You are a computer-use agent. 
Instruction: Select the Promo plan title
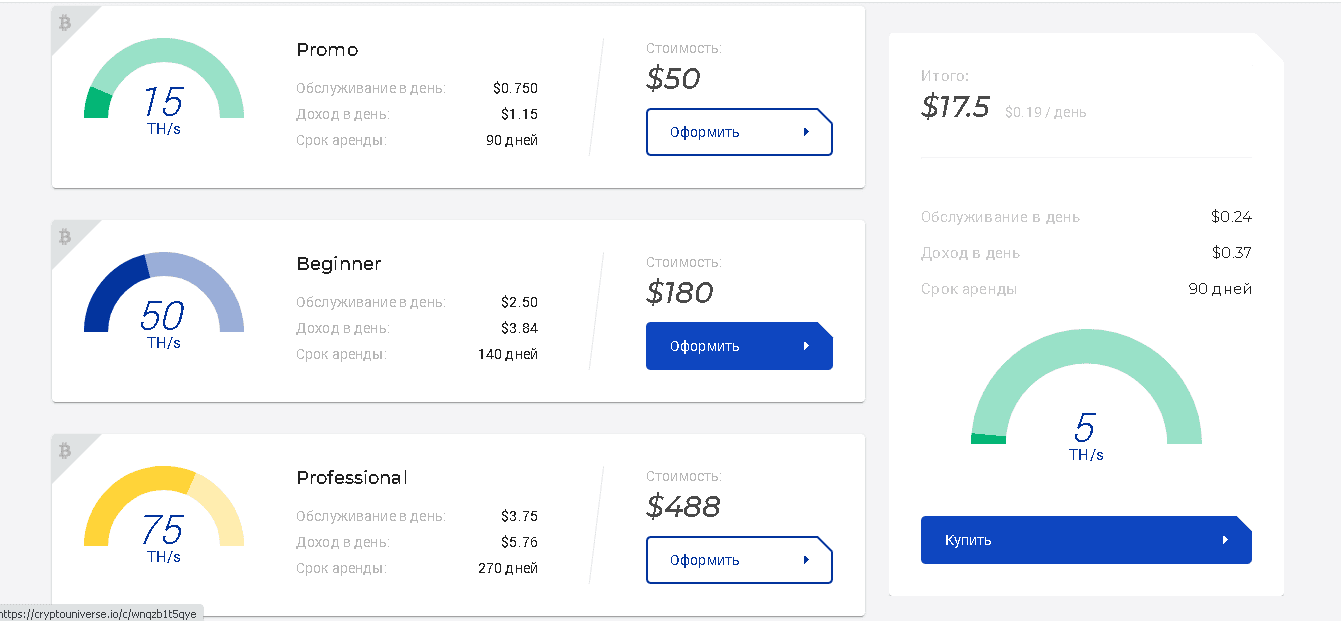point(327,50)
